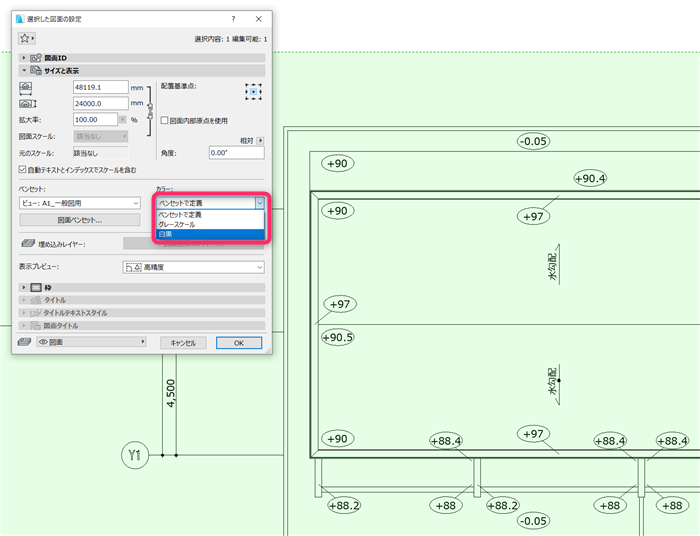
Task: Select グレースケール from the color list
Action: coord(210,224)
